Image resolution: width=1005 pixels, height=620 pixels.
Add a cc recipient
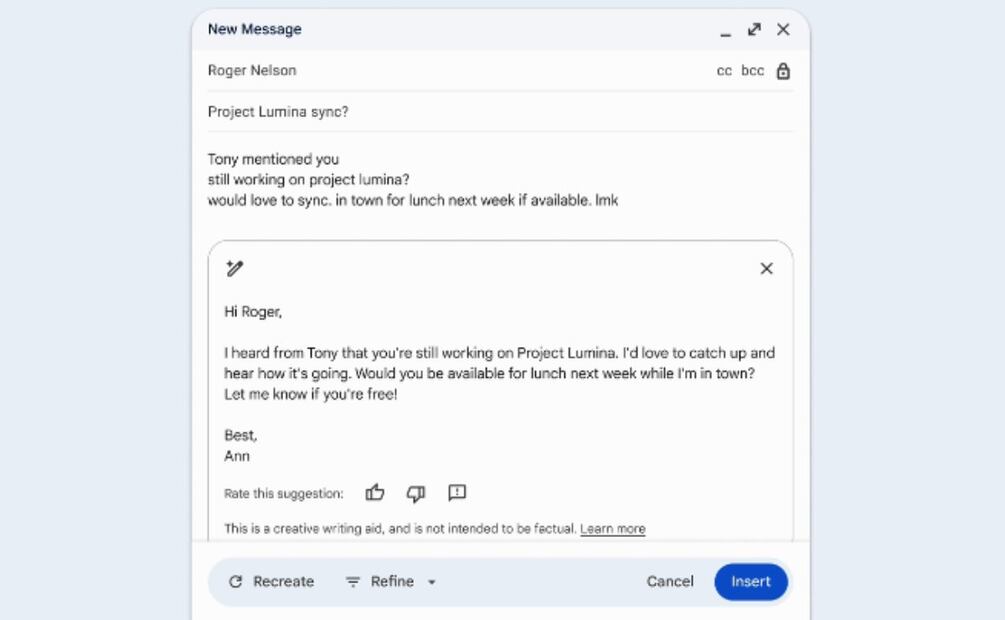pyautogui.click(x=724, y=71)
